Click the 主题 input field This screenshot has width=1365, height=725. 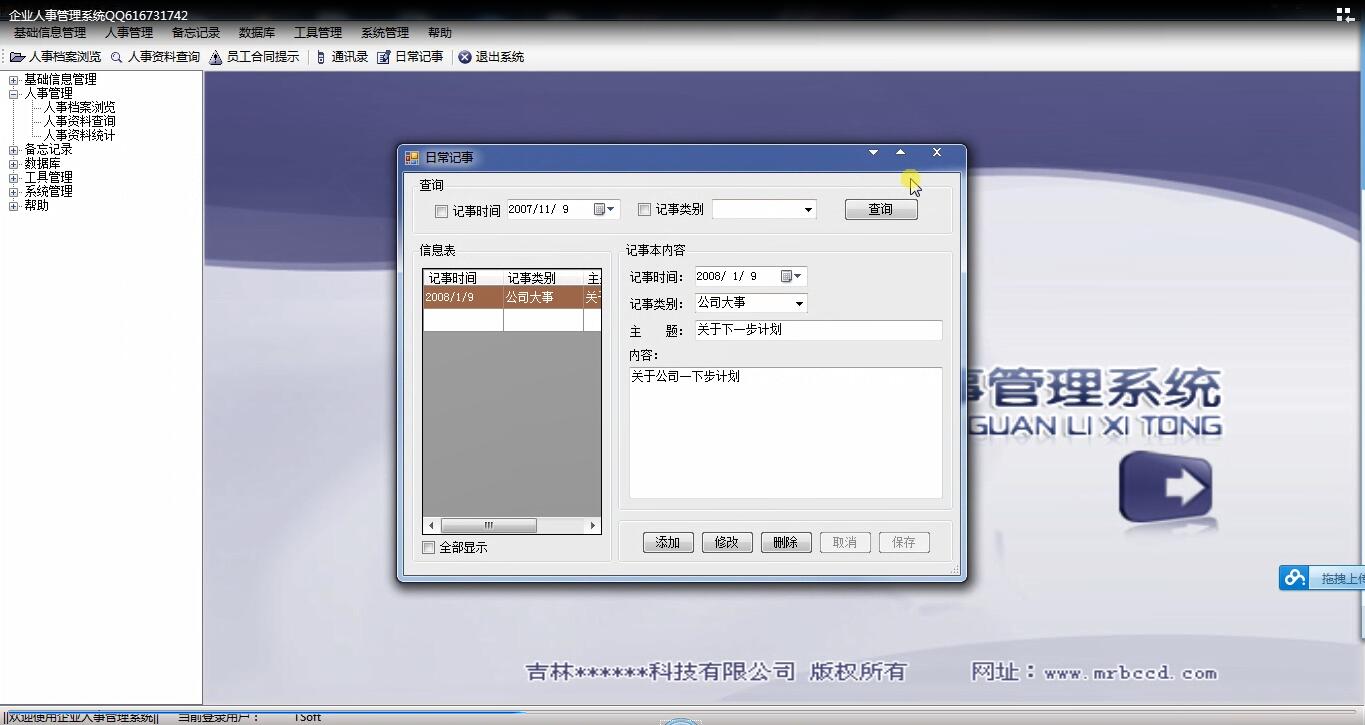pyautogui.click(x=818, y=330)
